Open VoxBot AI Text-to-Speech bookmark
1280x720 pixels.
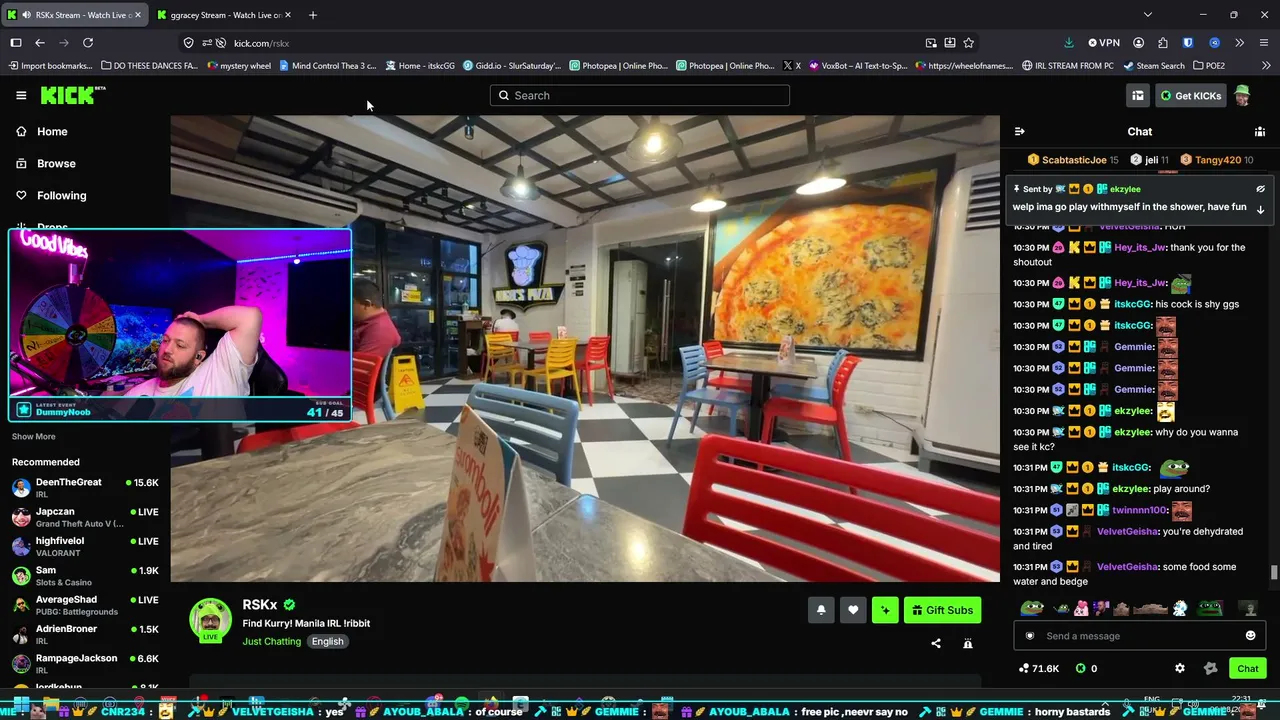859,66
